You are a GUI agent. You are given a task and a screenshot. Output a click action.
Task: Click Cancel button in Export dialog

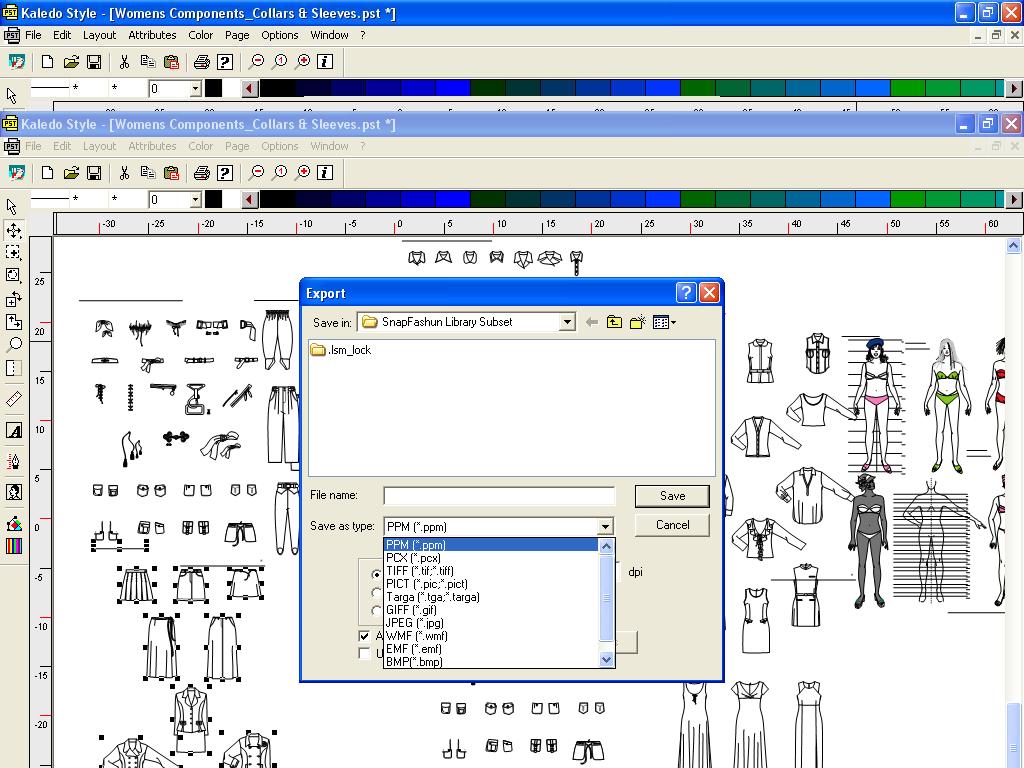click(x=672, y=525)
